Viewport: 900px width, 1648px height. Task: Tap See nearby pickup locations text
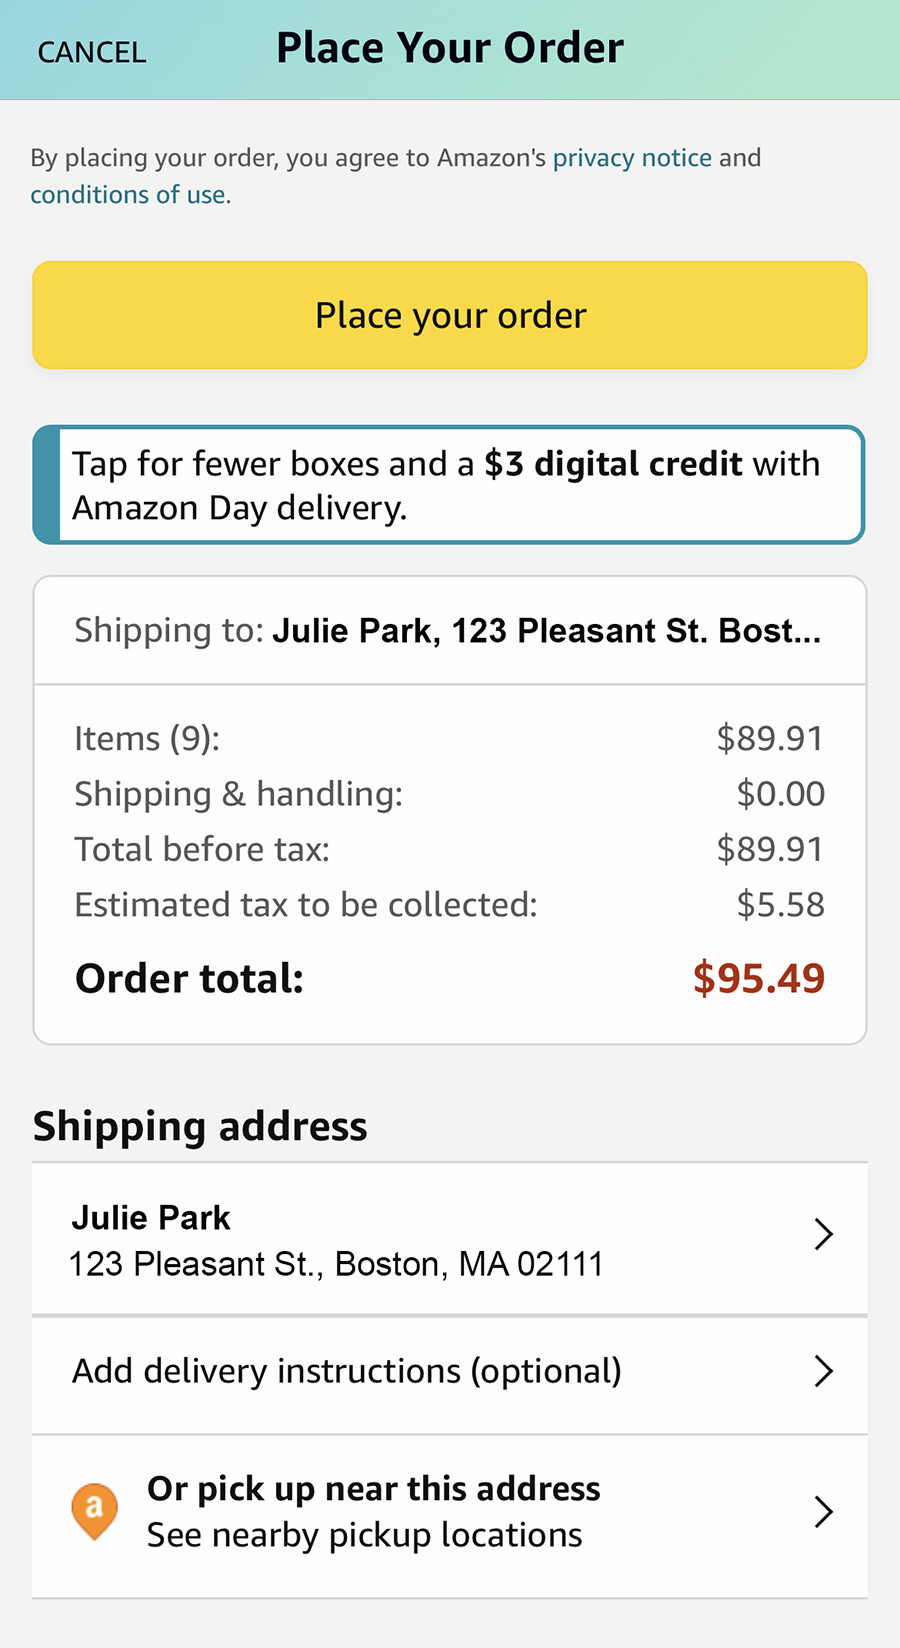[x=364, y=1536]
